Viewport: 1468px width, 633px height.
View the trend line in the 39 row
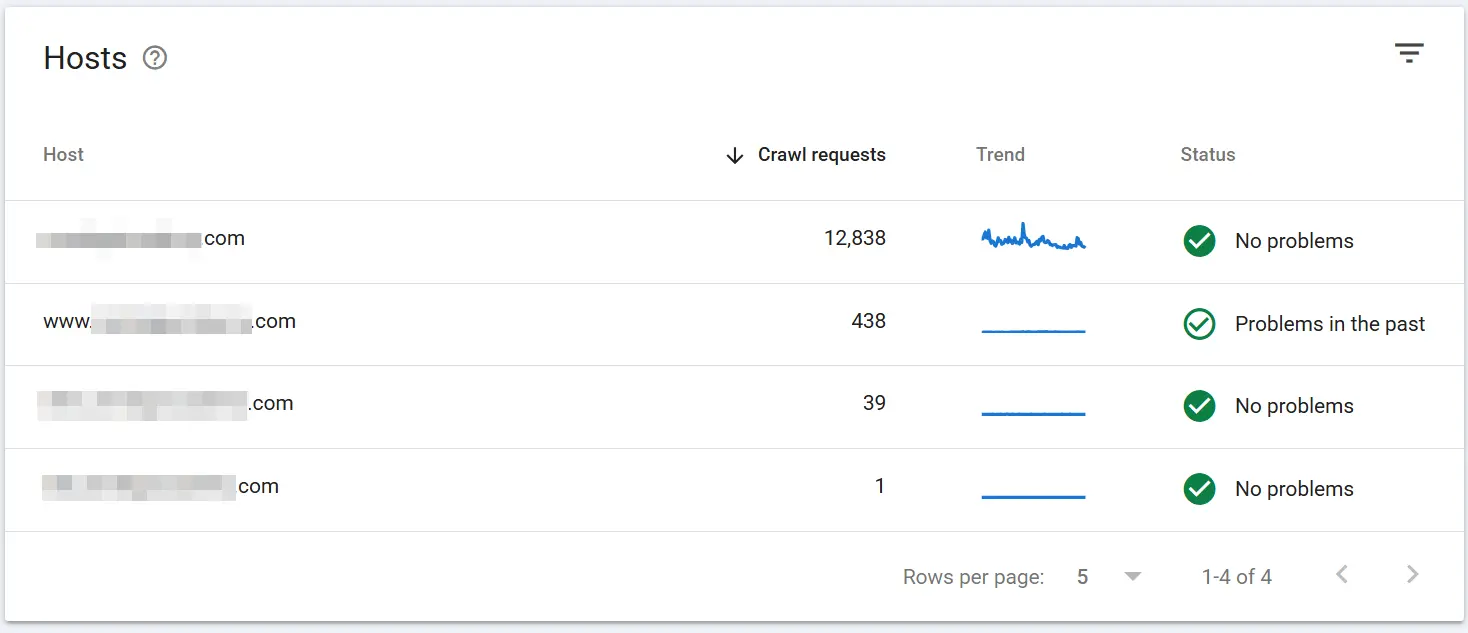click(1033, 414)
